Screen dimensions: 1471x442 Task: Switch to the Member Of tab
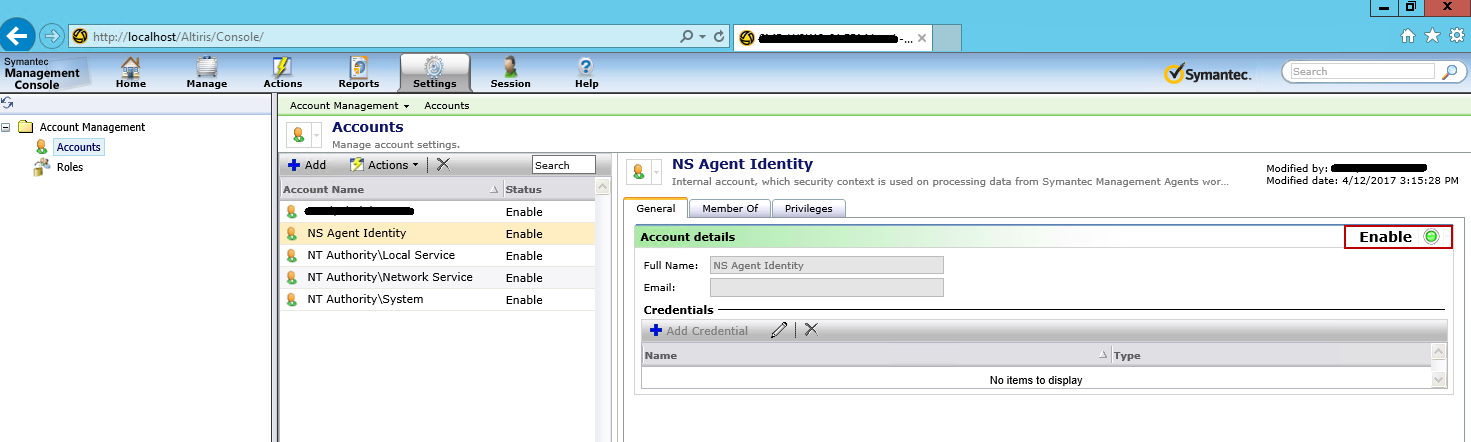[x=730, y=208]
